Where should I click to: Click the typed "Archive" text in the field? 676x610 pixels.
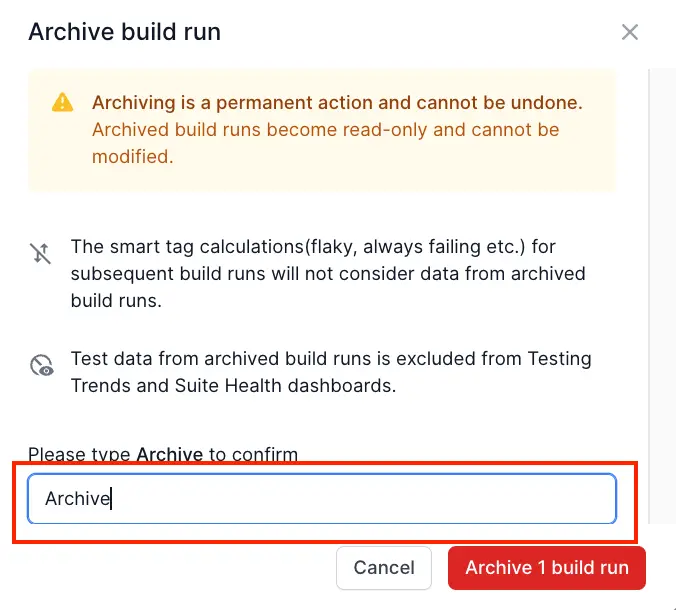tap(76, 498)
